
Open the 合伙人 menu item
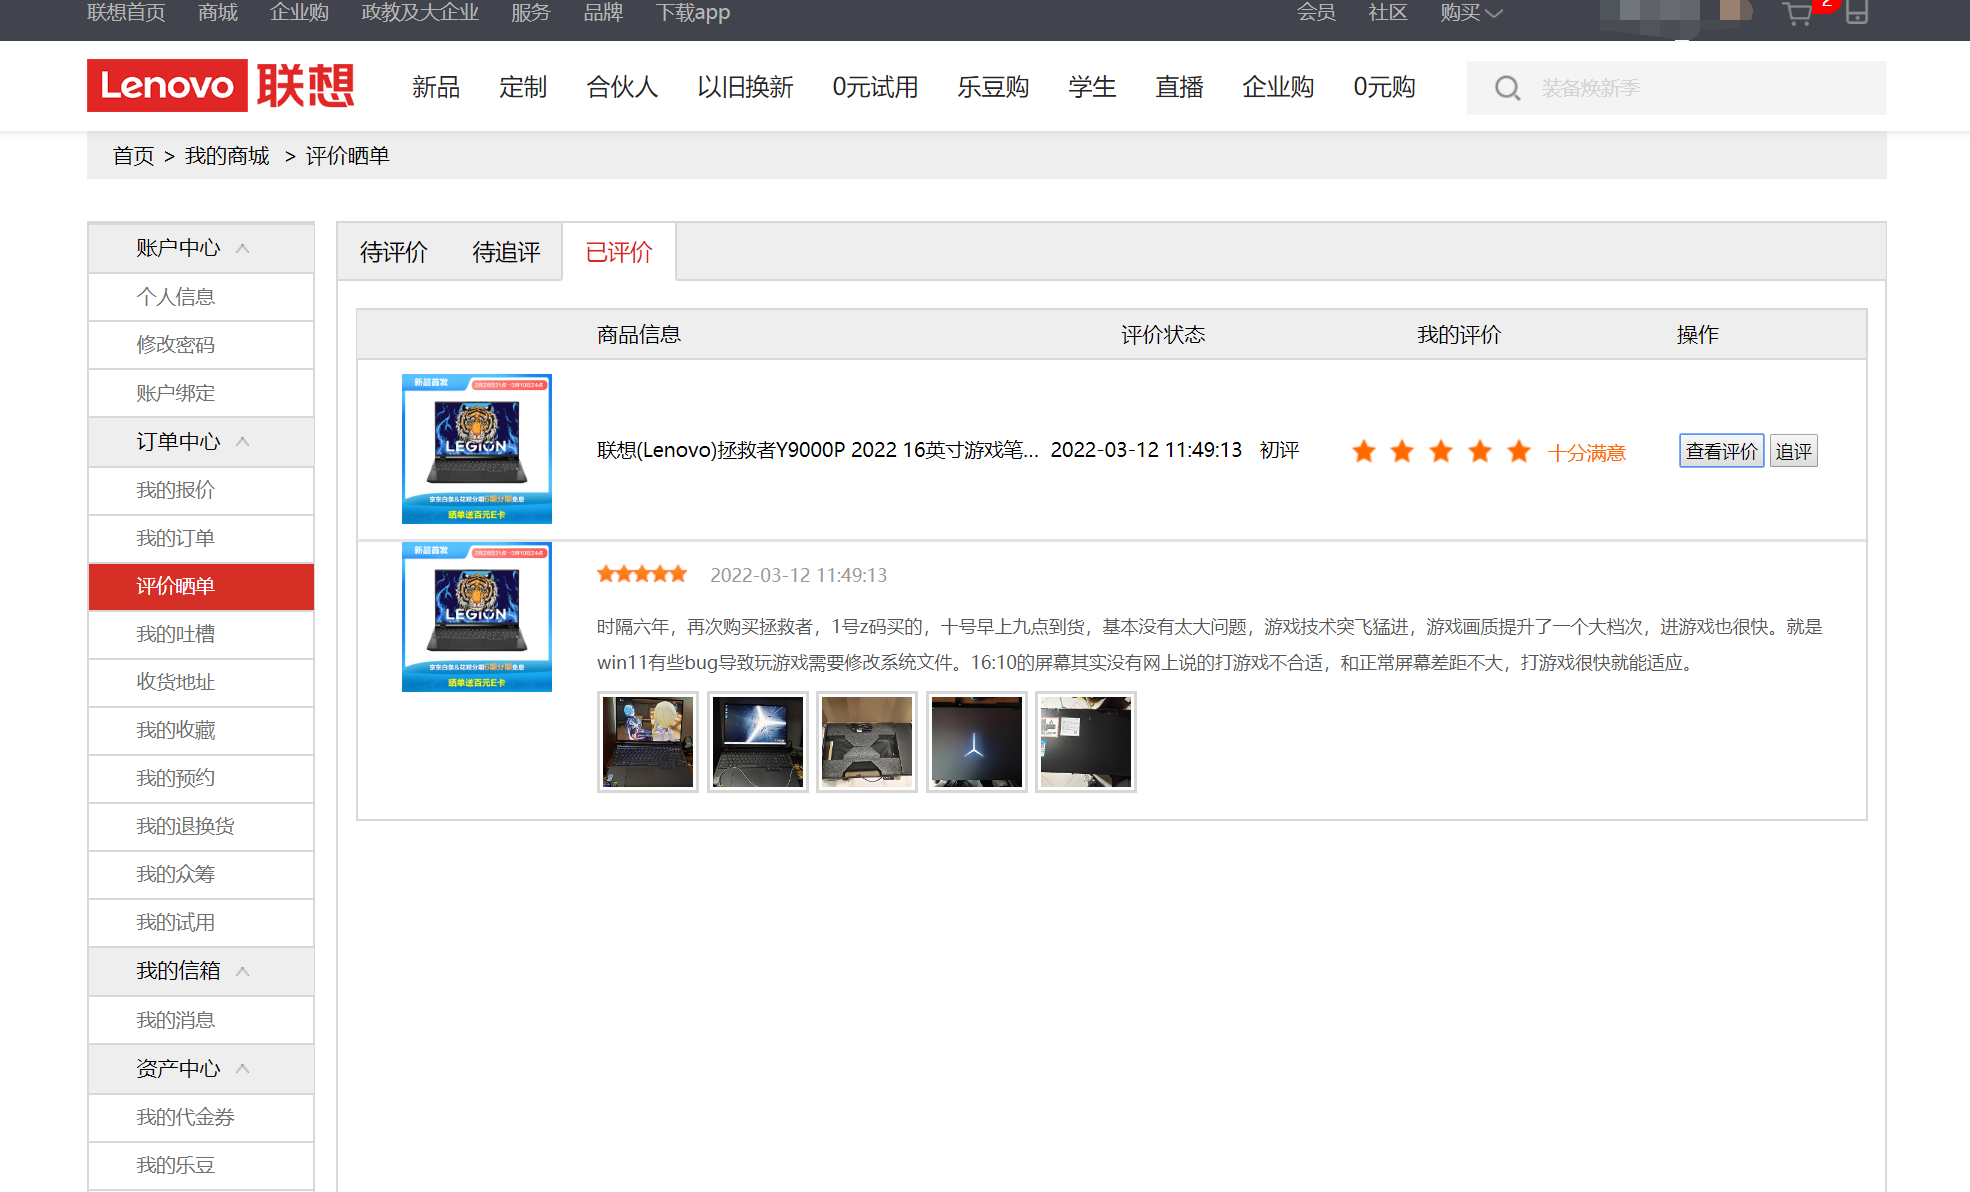622,87
